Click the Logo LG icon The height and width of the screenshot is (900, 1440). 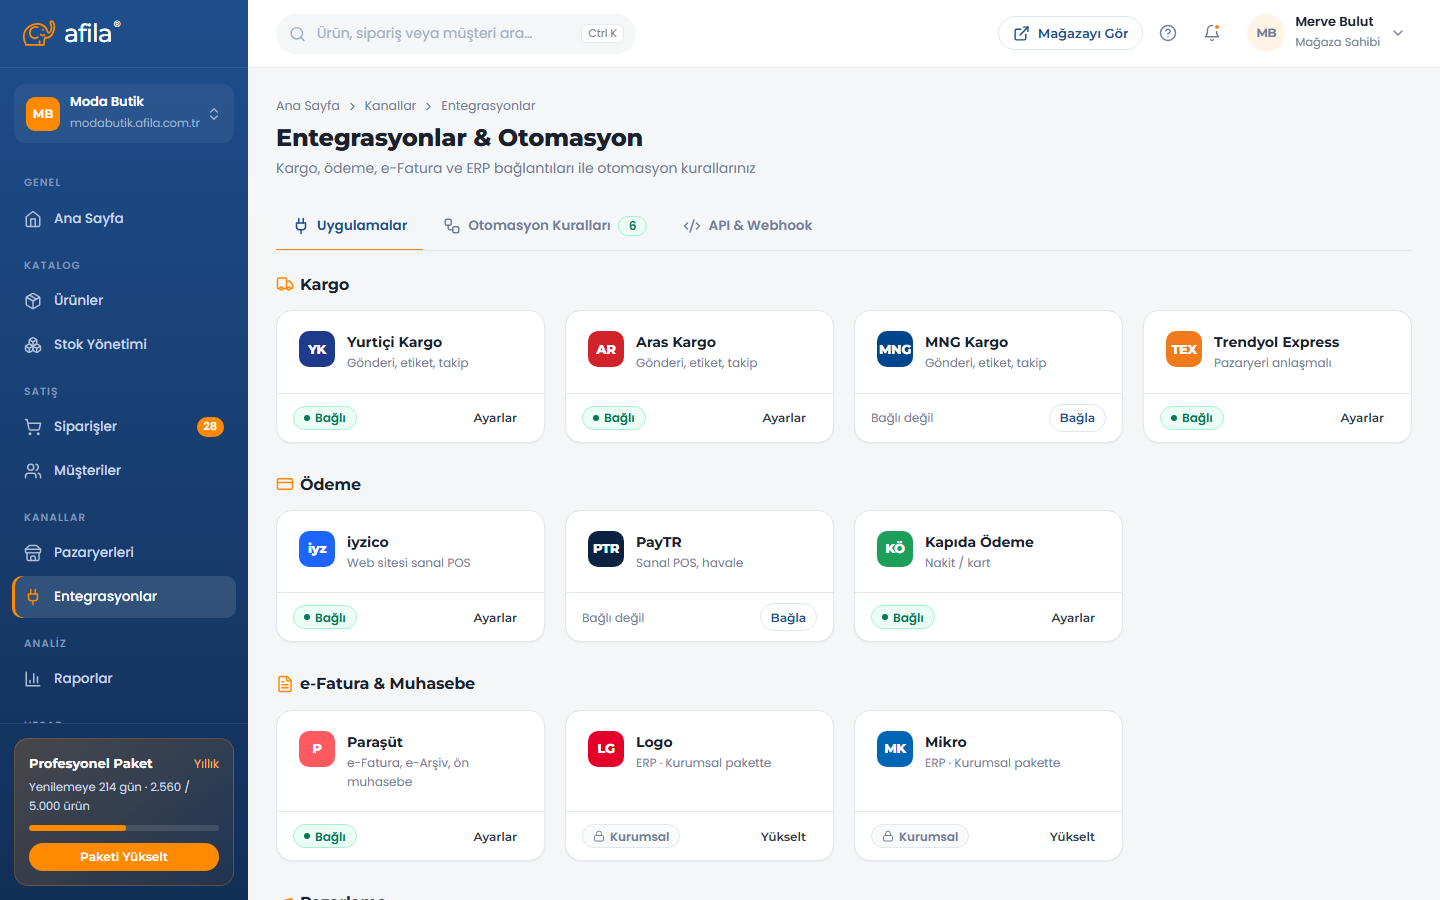click(x=606, y=749)
